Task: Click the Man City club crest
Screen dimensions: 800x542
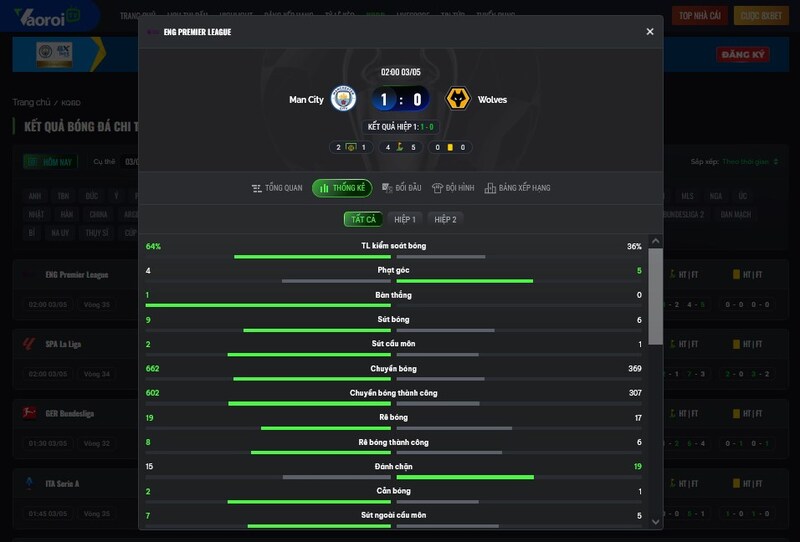Action: click(x=343, y=99)
